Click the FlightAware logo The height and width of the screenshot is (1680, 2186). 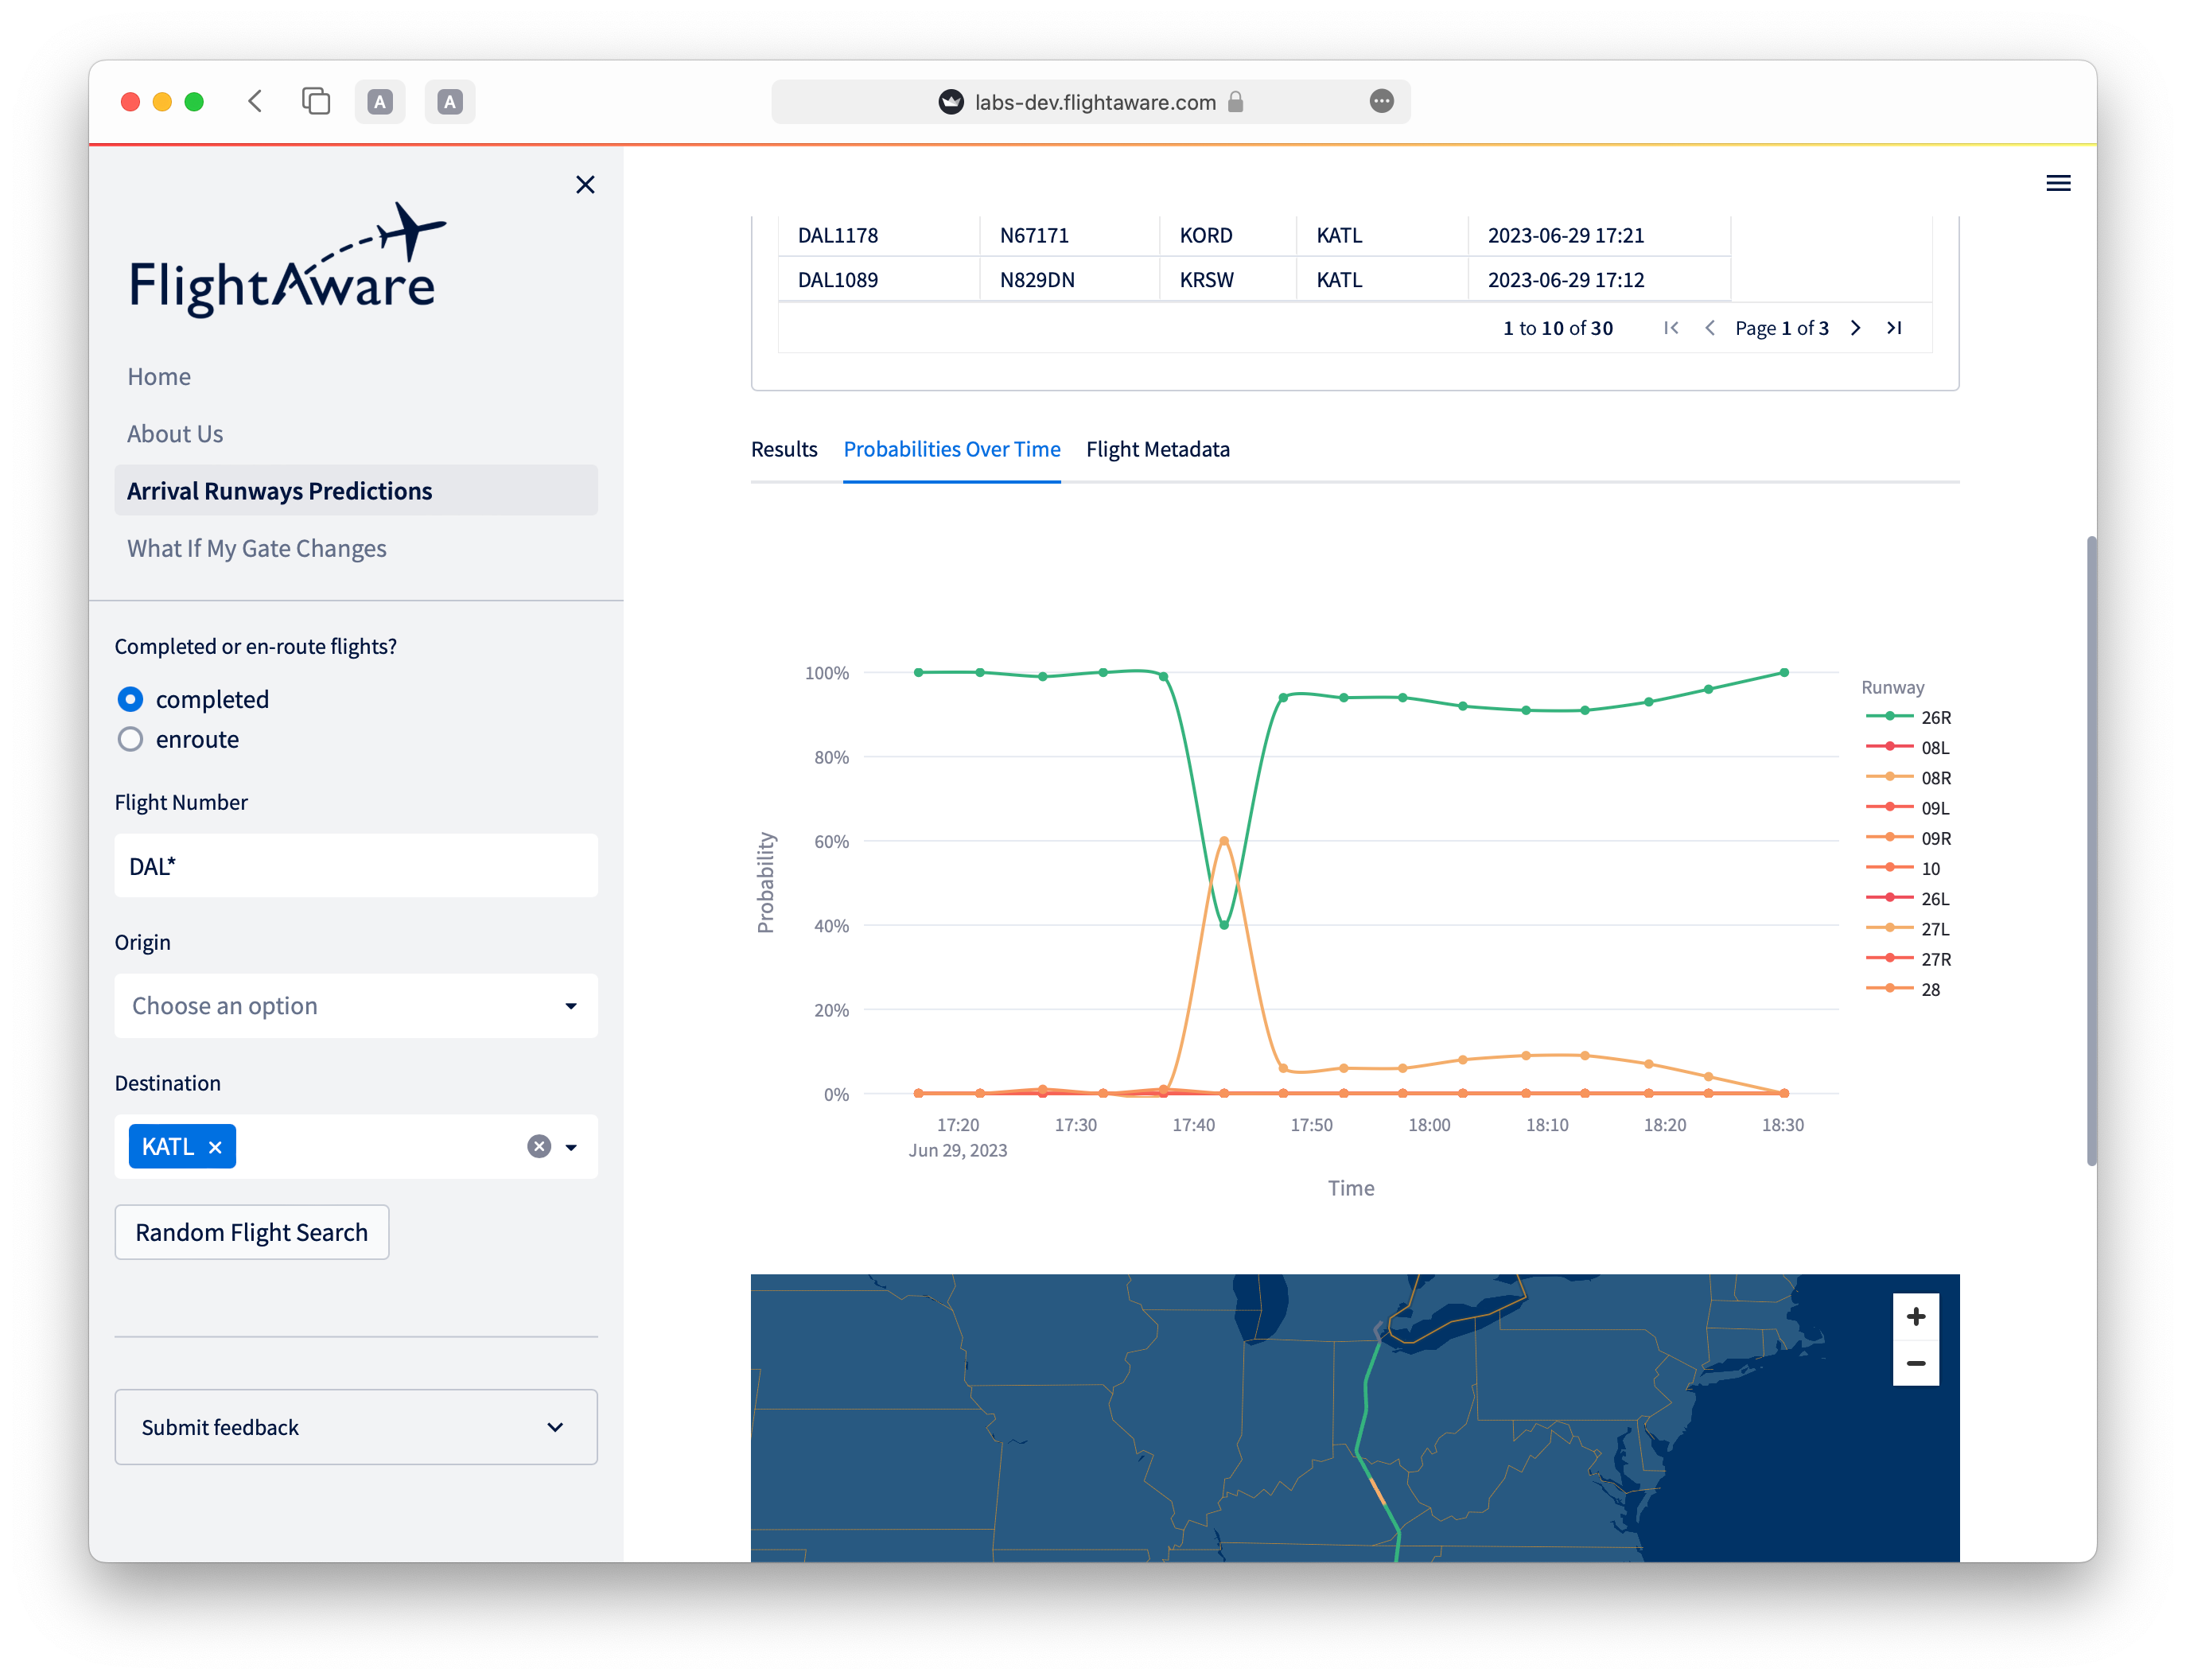click(x=288, y=260)
